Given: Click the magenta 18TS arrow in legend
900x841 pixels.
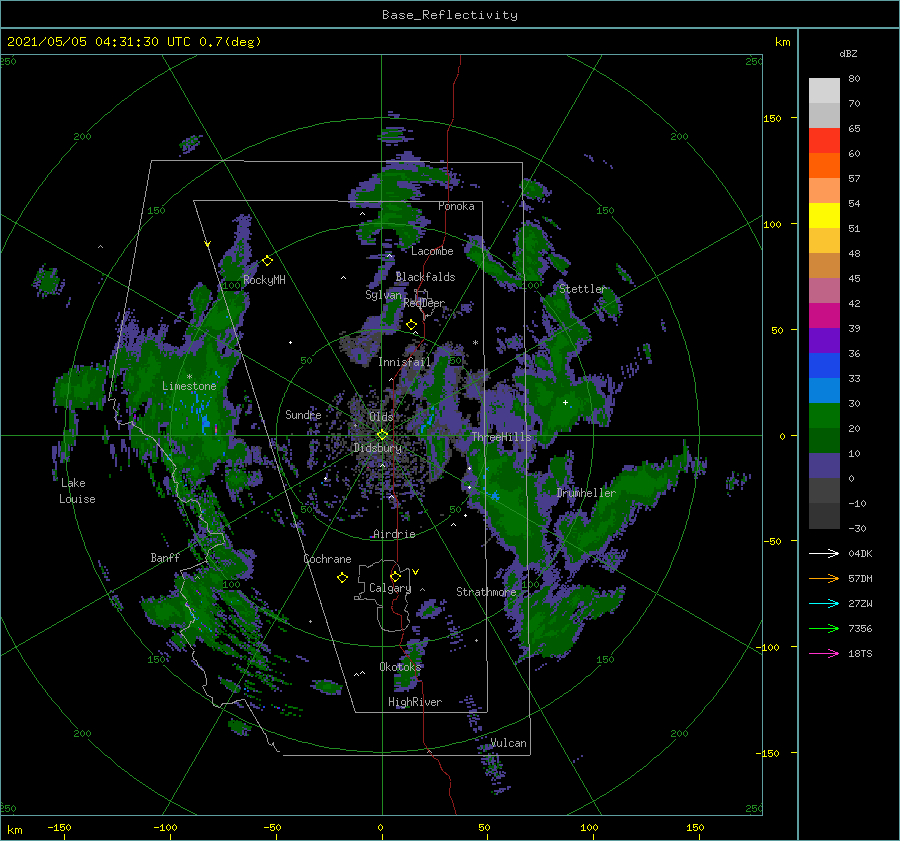Looking at the screenshot, I should [824, 653].
